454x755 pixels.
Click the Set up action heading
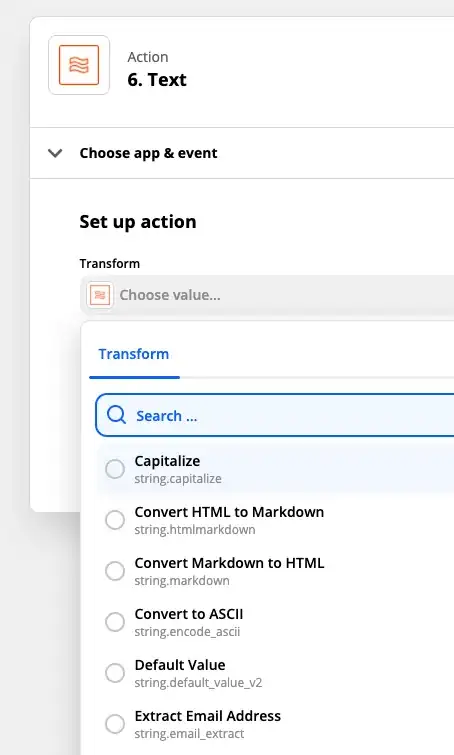coord(138,222)
